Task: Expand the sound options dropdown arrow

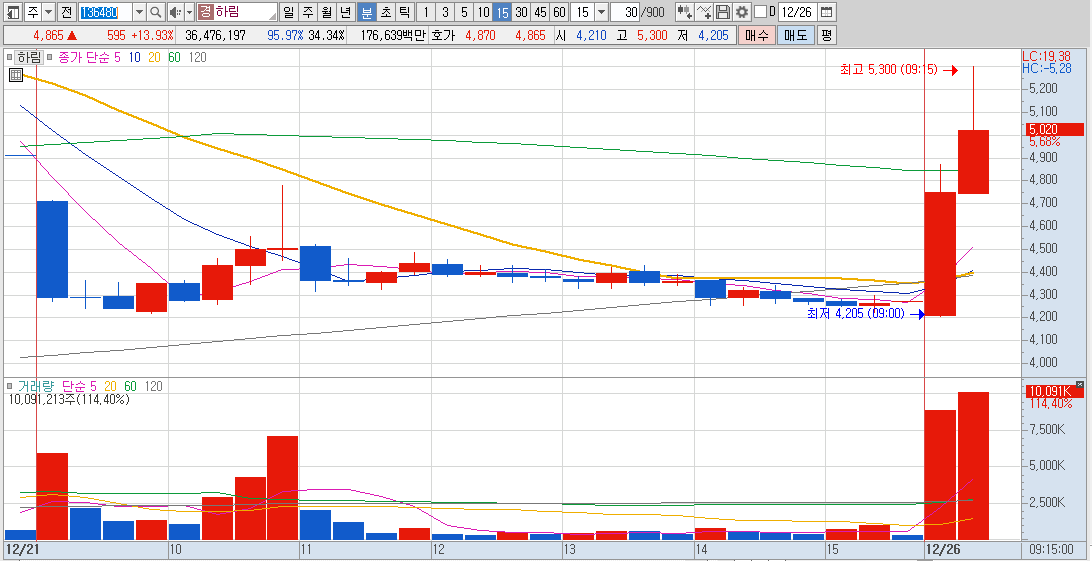Action: (x=189, y=12)
